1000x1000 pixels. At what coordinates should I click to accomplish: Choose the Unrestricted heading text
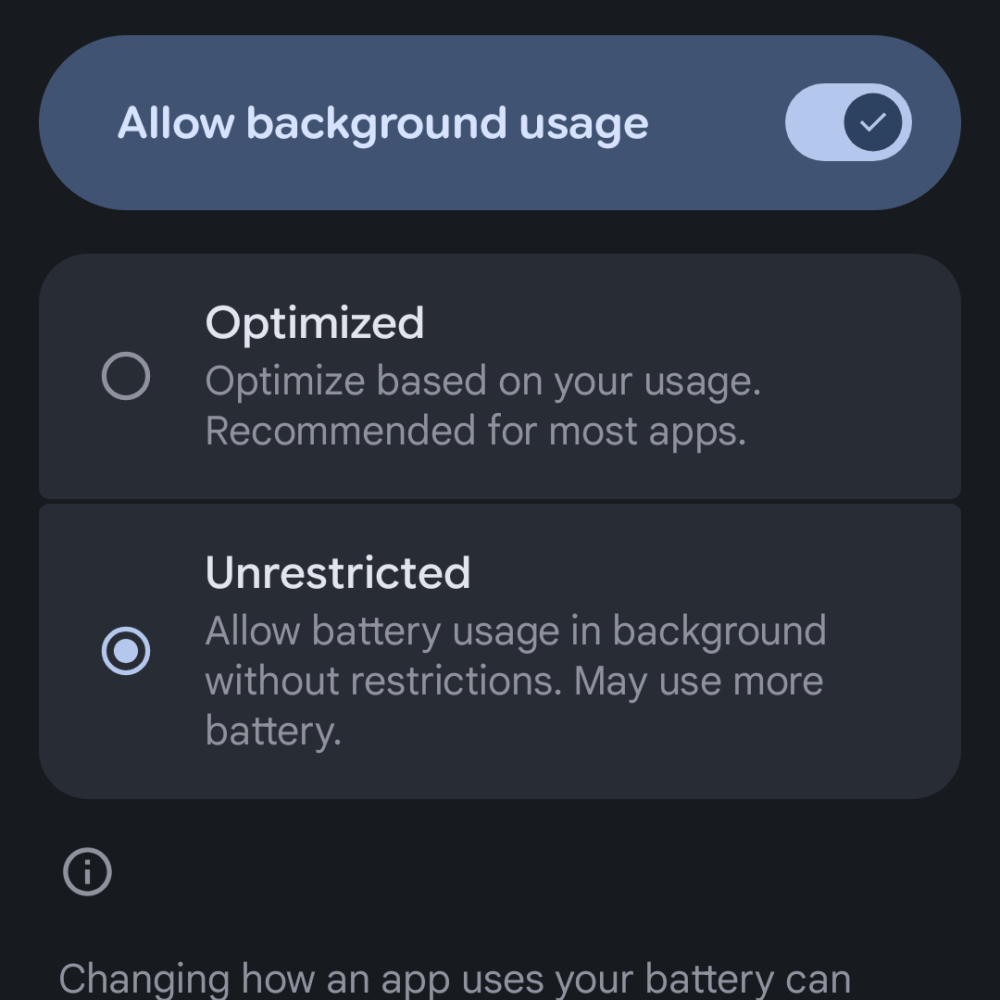tap(337, 573)
